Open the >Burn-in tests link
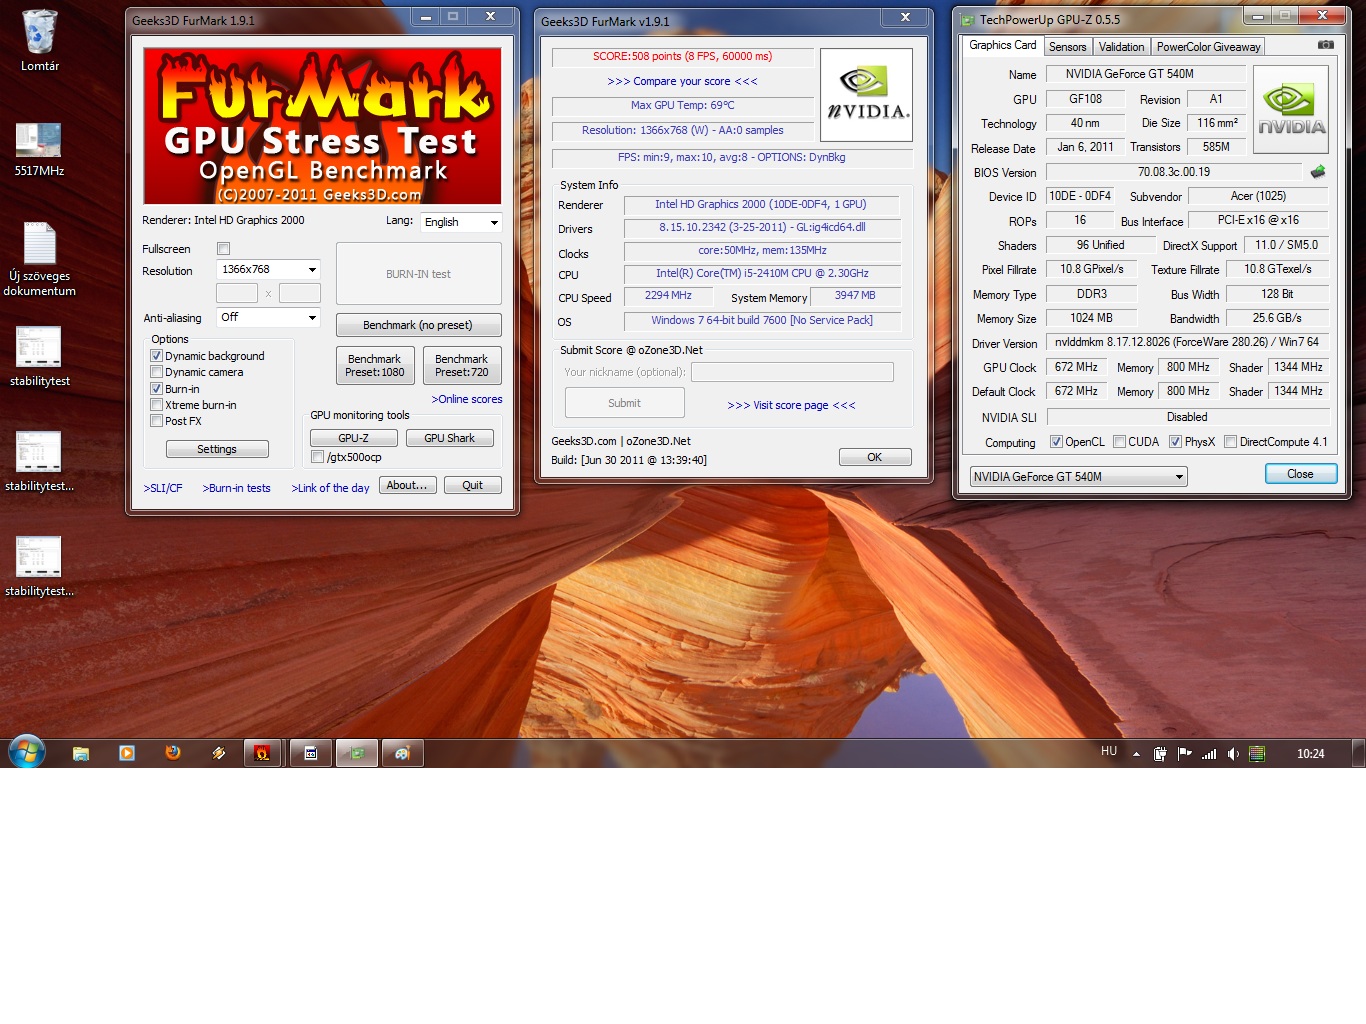 tap(237, 488)
